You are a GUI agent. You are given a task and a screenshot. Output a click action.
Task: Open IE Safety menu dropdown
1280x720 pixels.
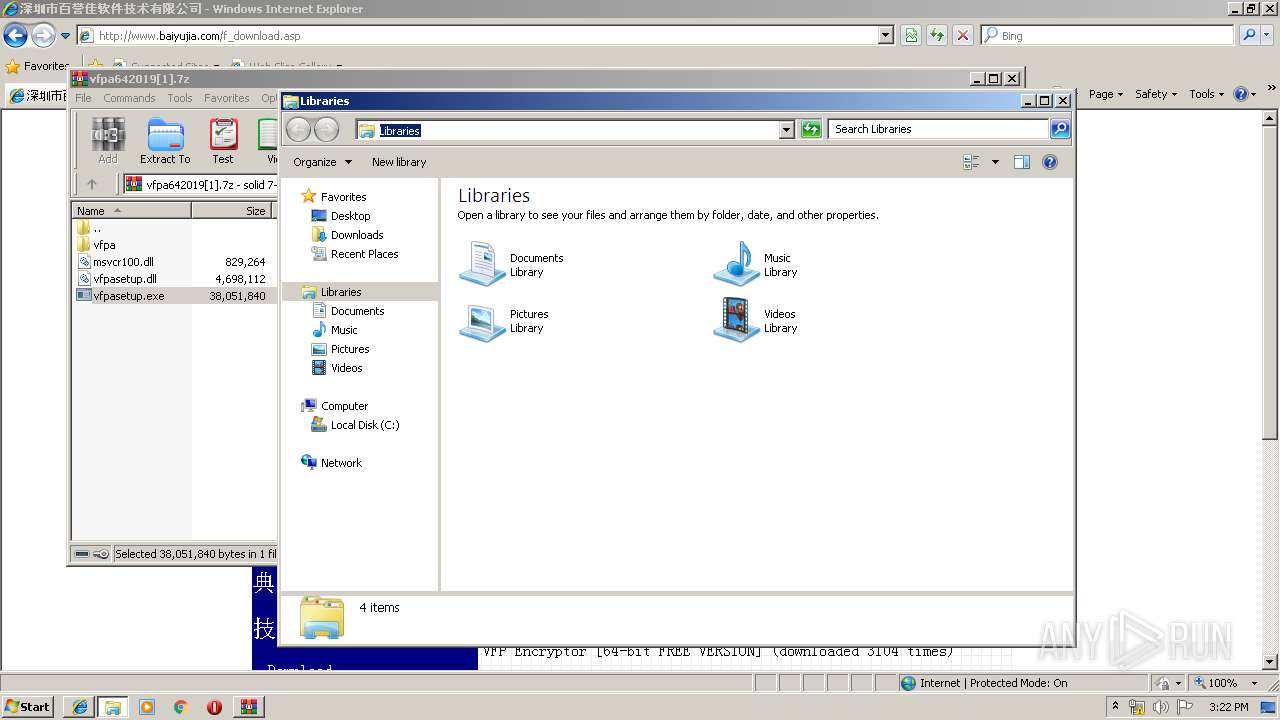tap(1157, 94)
